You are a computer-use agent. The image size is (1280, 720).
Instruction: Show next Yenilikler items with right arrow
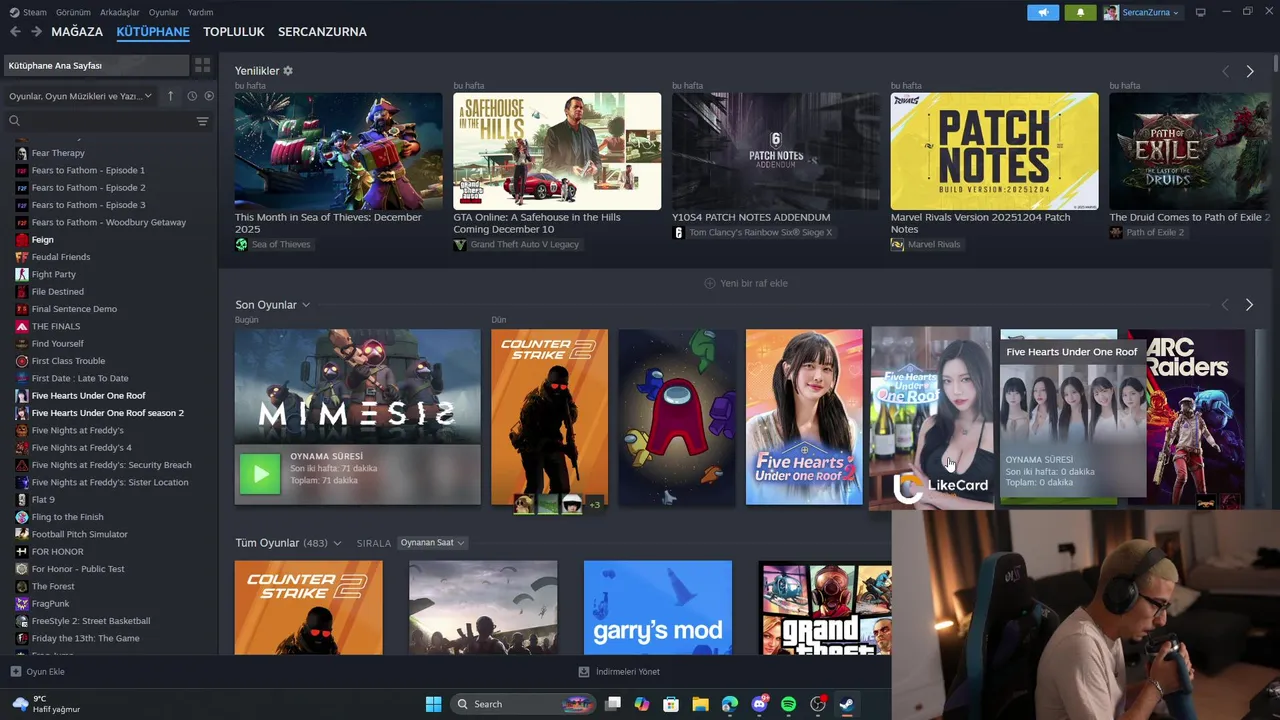click(1249, 71)
